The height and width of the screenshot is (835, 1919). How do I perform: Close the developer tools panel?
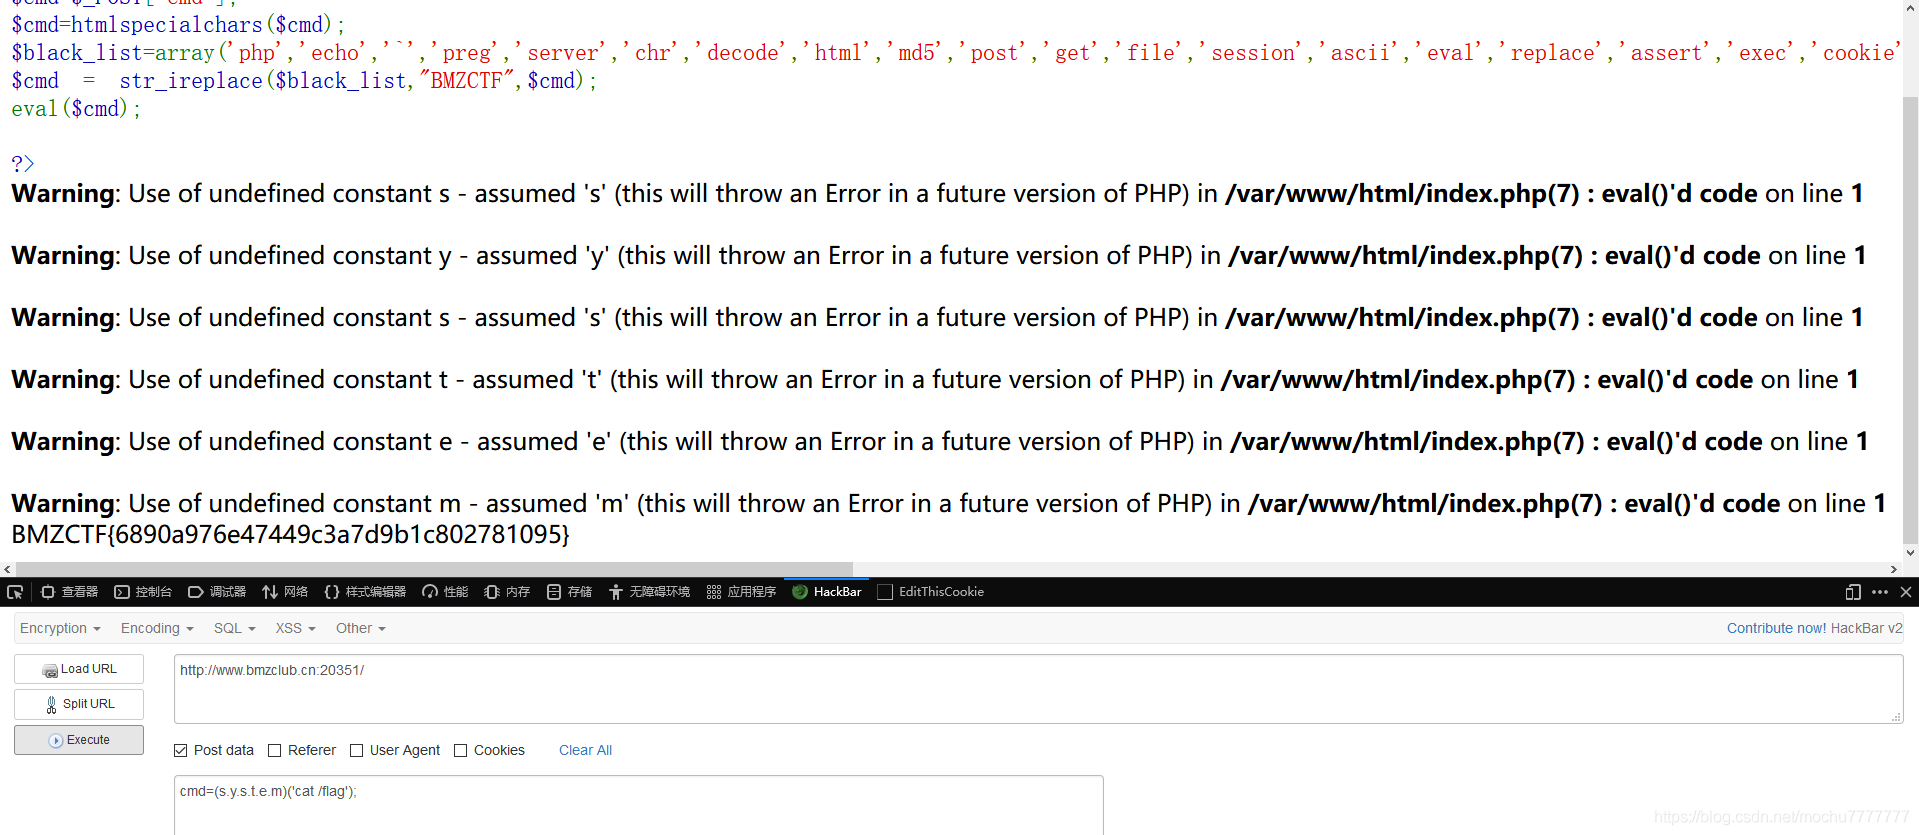[1906, 592]
